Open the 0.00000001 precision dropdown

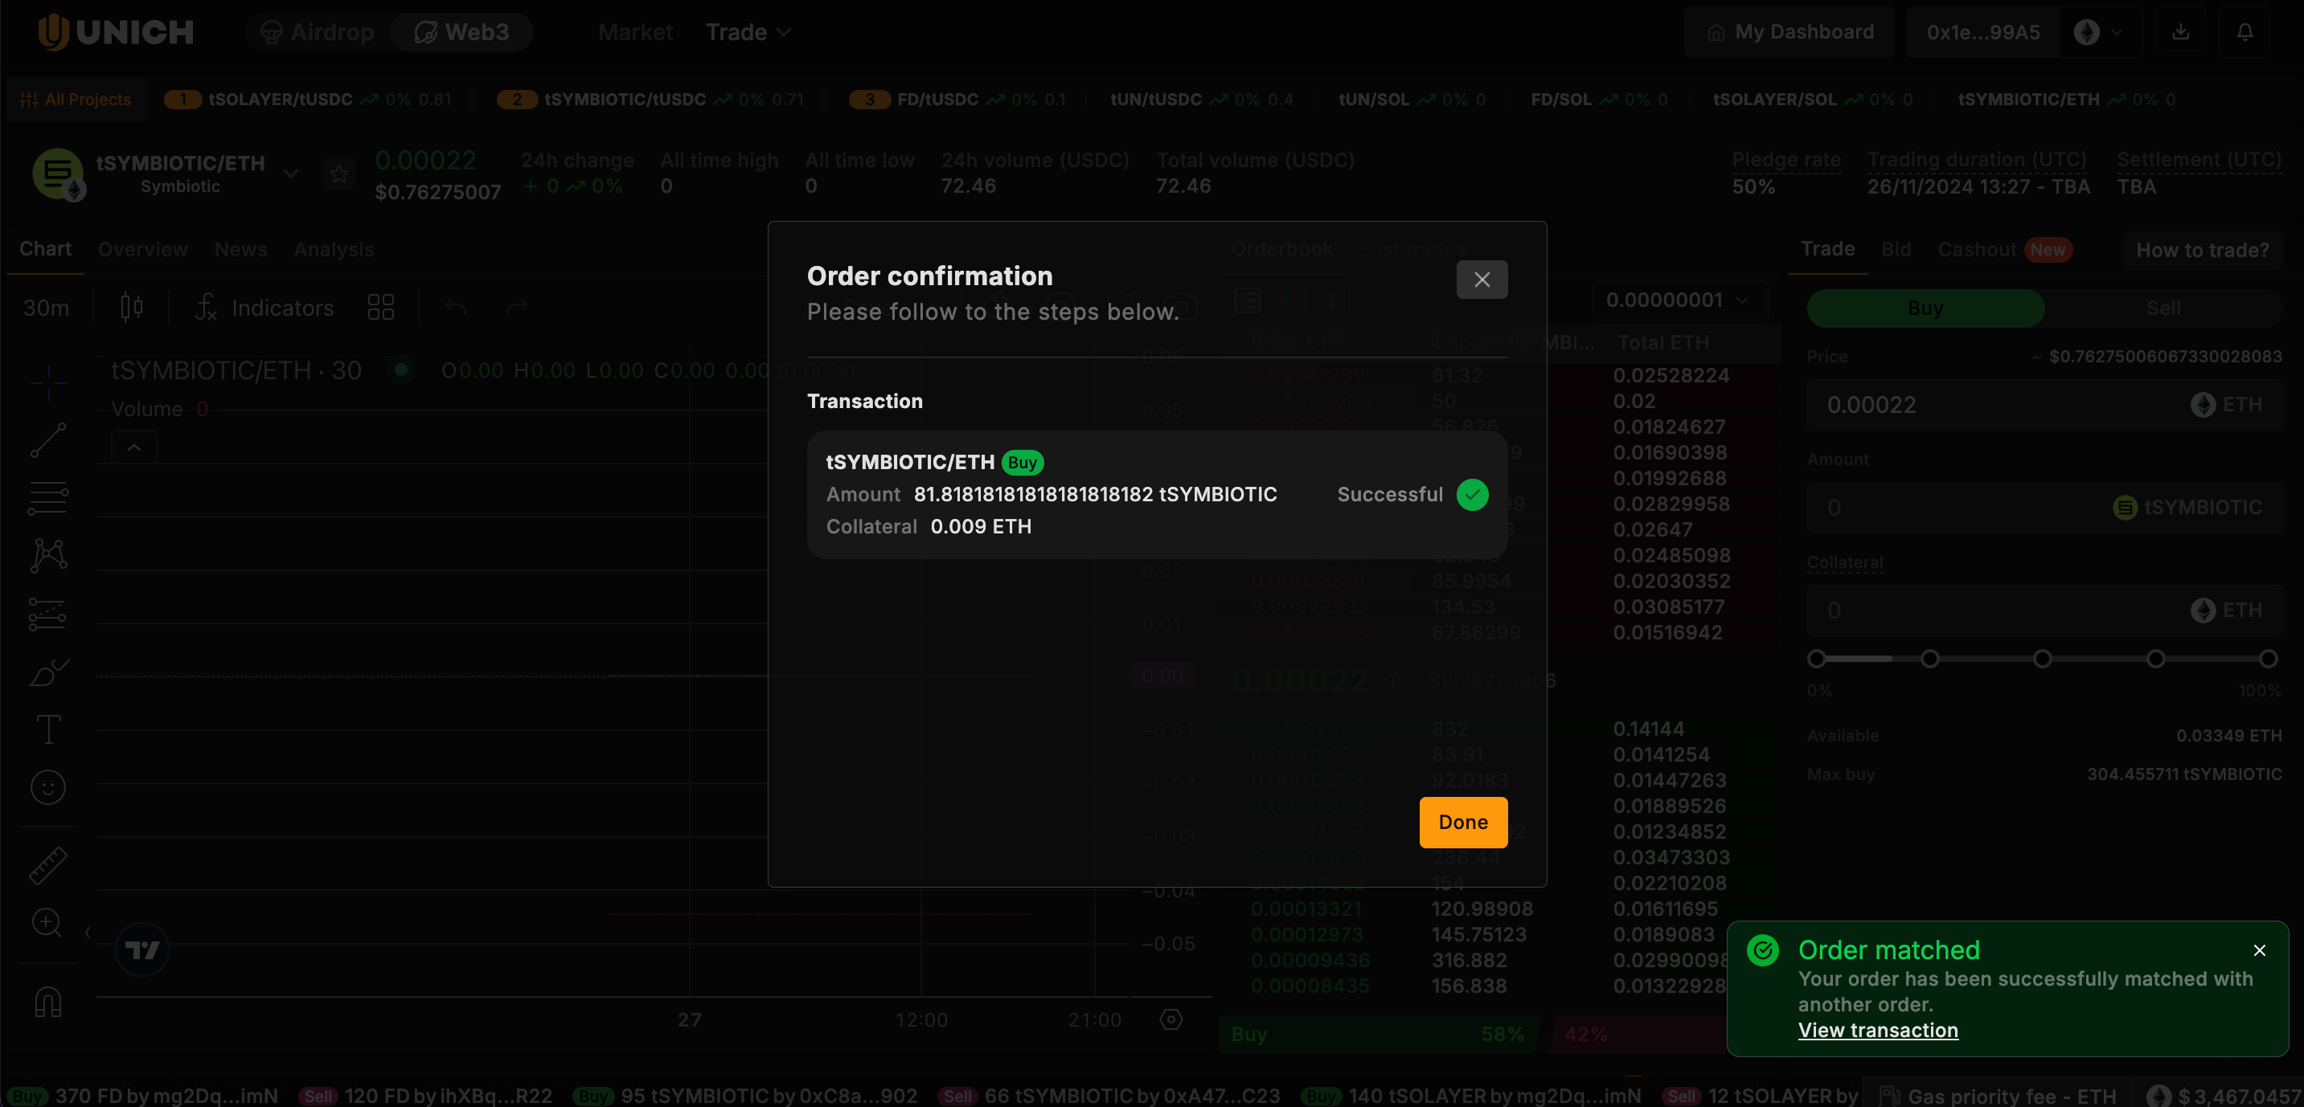pyautogui.click(x=1677, y=300)
